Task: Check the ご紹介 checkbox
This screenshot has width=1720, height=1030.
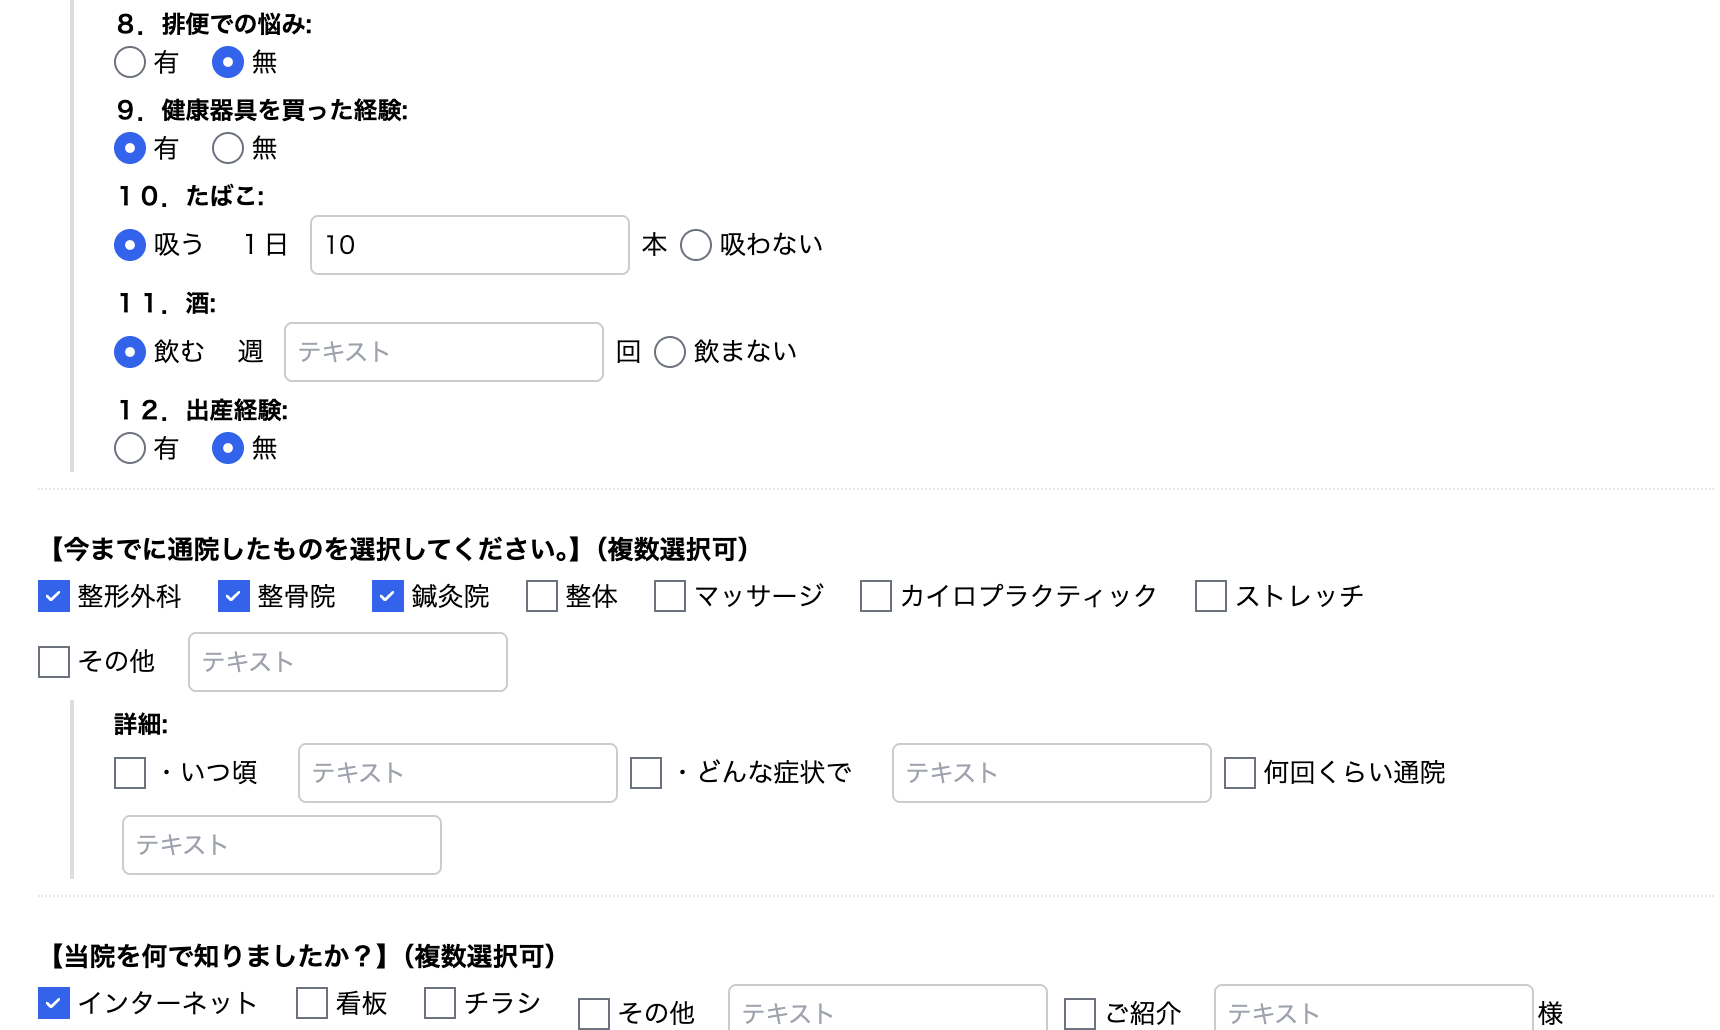Action: coord(1079,1014)
